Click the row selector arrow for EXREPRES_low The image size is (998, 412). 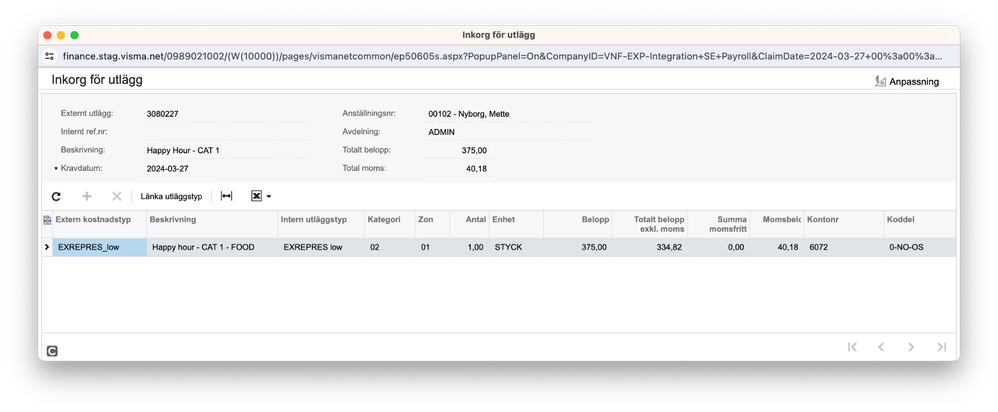pos(47,247)
